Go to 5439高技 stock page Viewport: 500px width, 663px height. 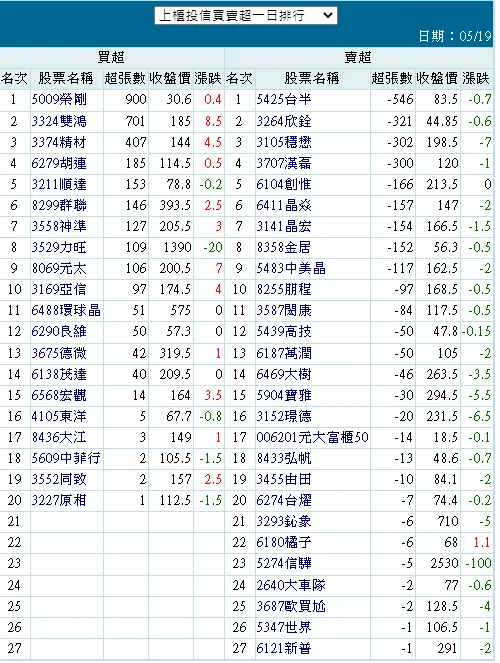coord(284,332)
